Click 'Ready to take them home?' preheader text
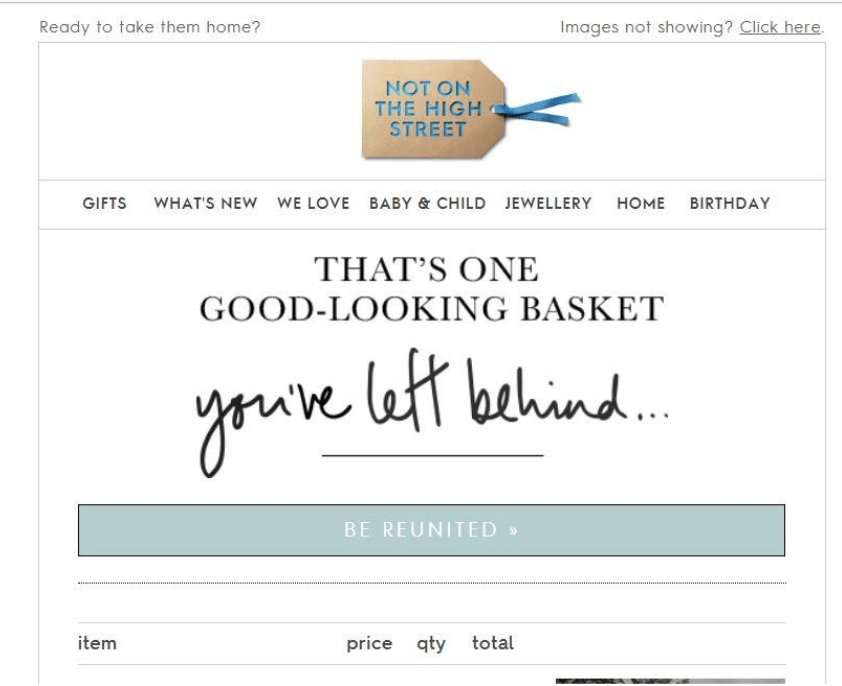 click(150, 27)
